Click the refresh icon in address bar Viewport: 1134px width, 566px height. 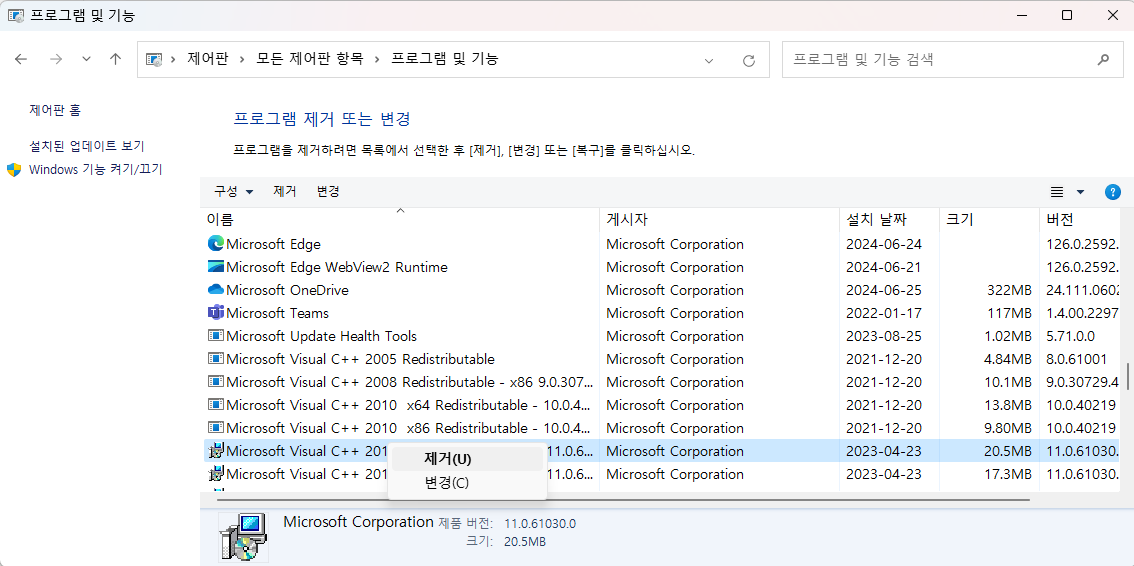click(748, 60)
